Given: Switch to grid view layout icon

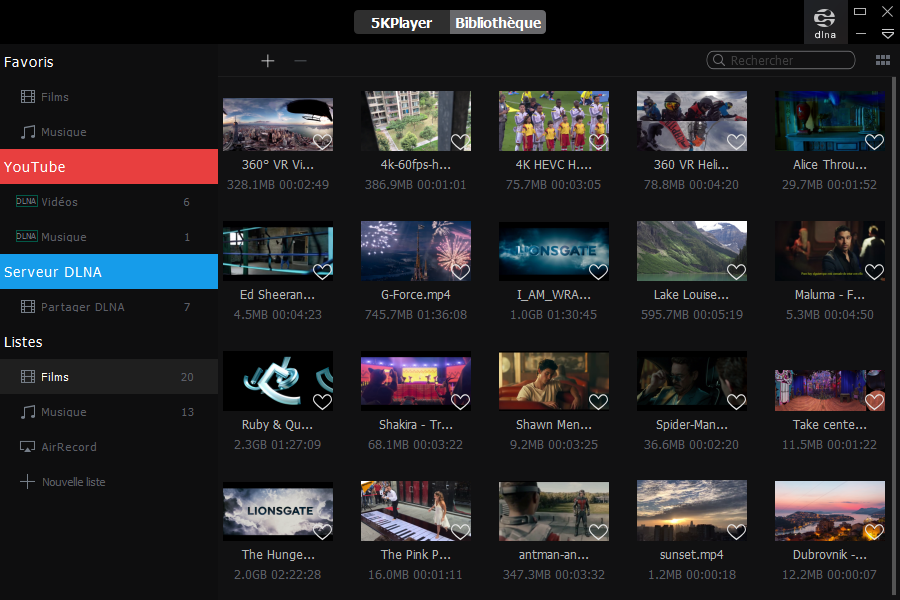Looking at the screenshot, I should pos(883,60).
